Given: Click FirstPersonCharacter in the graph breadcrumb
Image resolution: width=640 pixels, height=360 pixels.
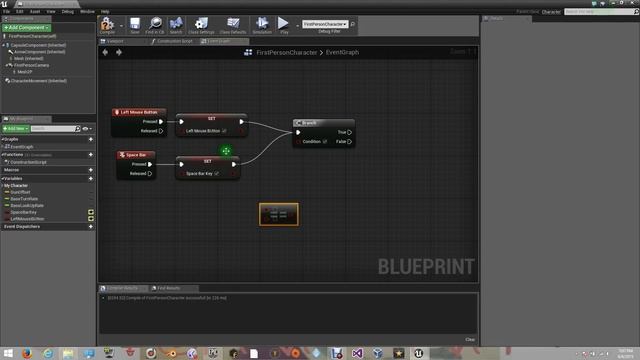Looking at the screenshot, I should coord(287,52).
